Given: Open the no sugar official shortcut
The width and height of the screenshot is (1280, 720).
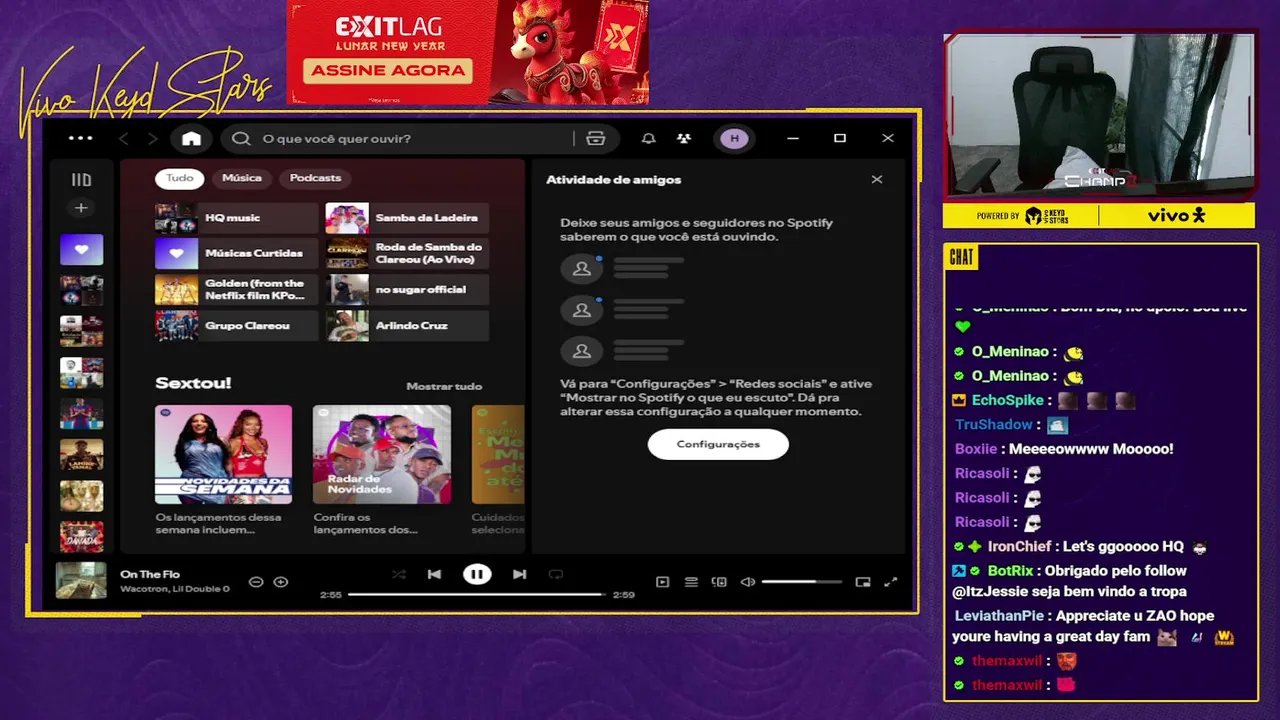Looking at the screenshot, I should pyautogui.click(x=407, y=290).
